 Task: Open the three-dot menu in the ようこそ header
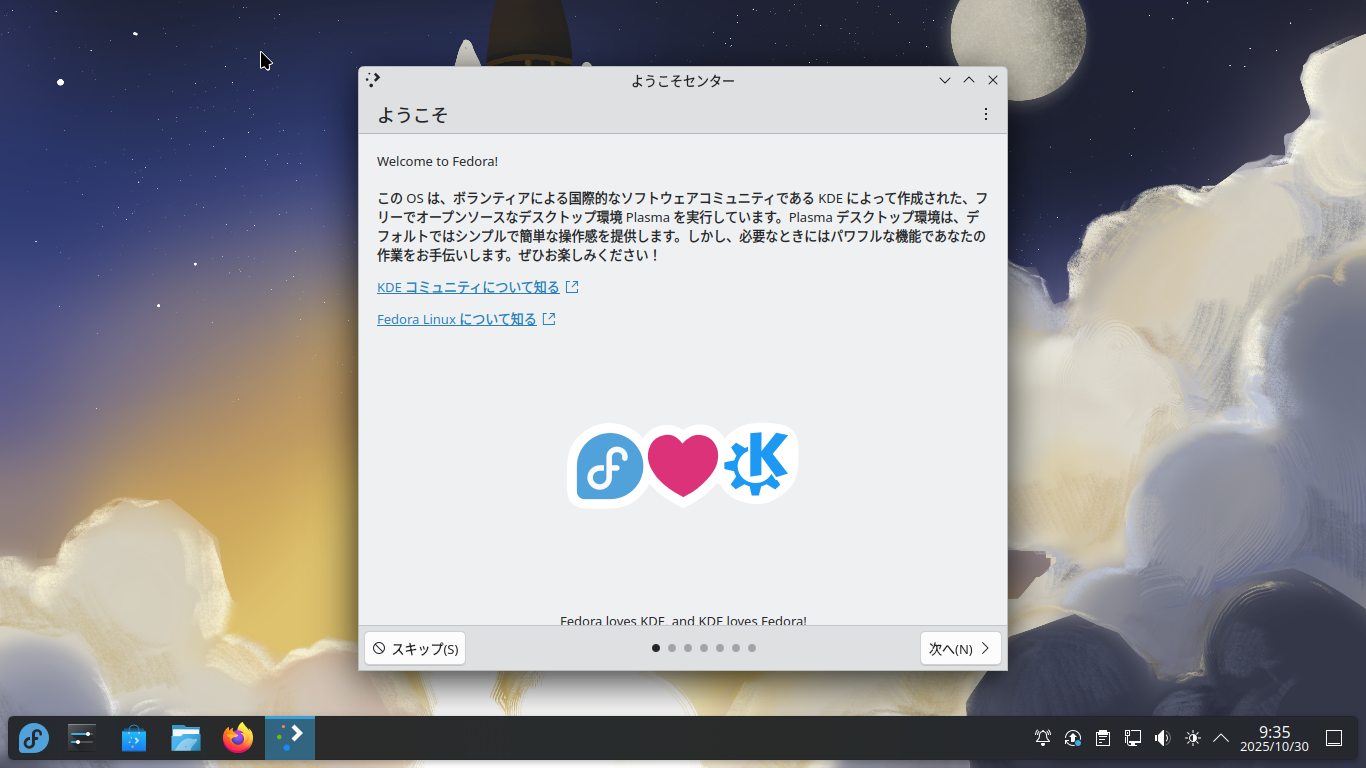point(986,115)
